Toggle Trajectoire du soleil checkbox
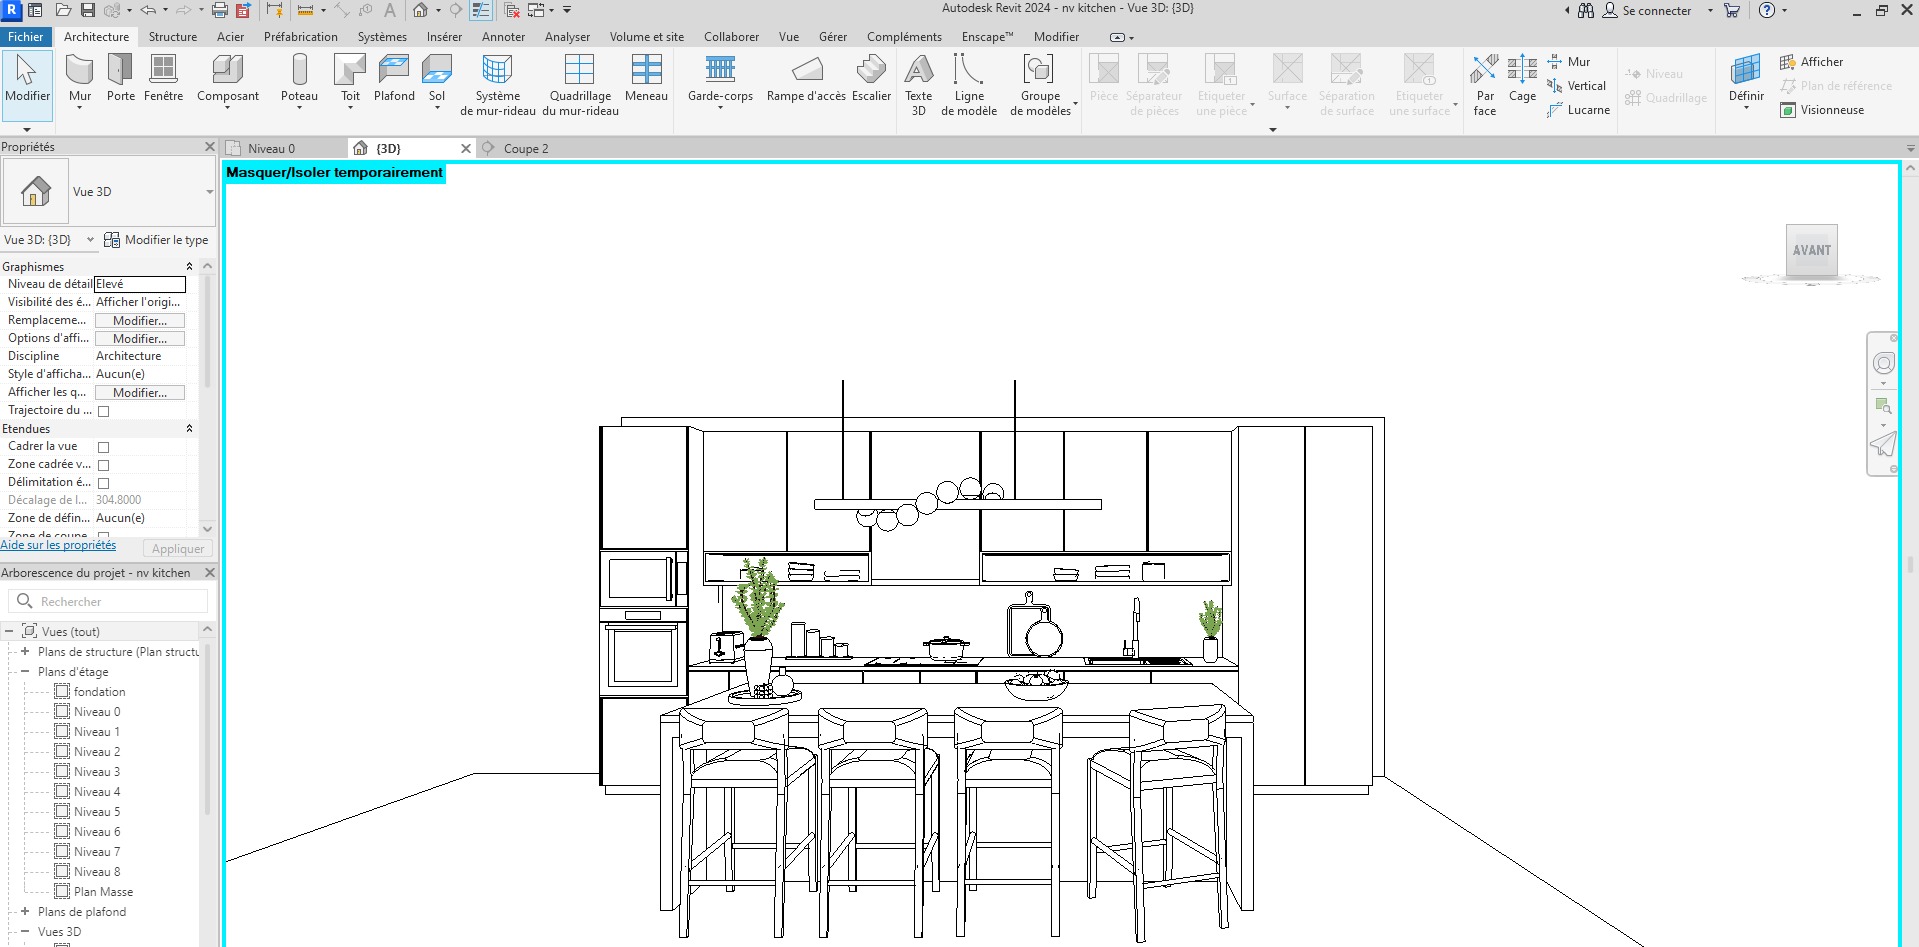 pos(103,411)
